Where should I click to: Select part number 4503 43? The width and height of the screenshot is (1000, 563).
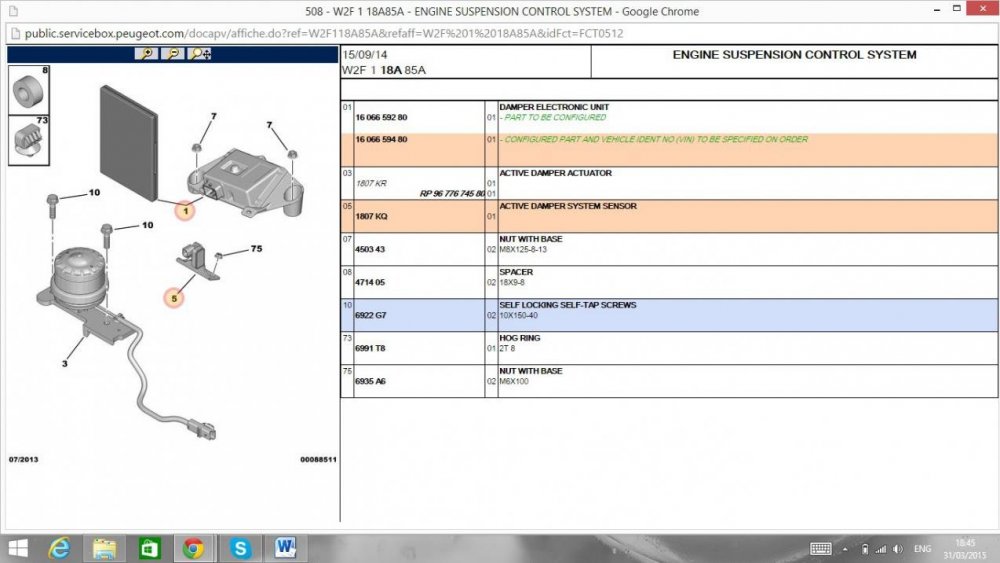(370, 249)
